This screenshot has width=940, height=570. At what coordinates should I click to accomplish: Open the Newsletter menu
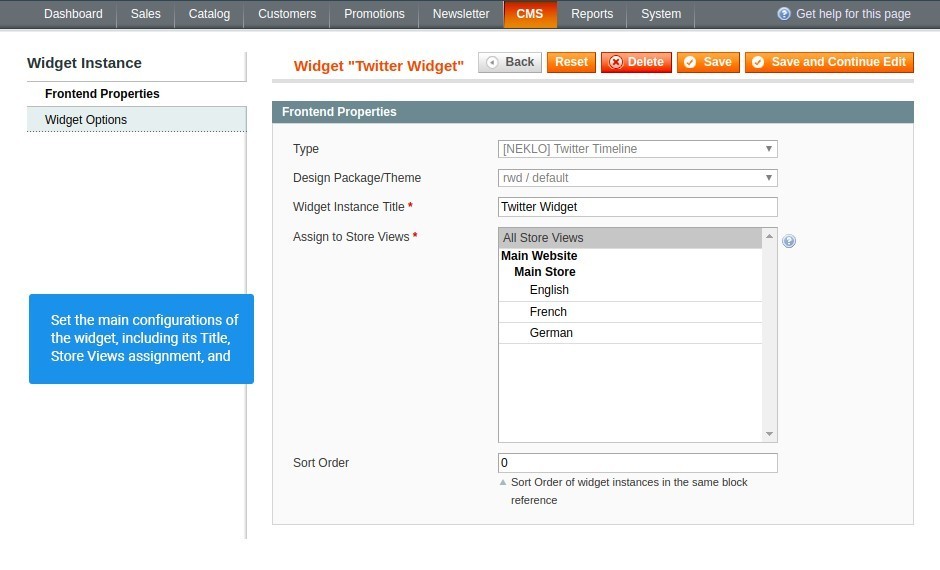point(461,14)
